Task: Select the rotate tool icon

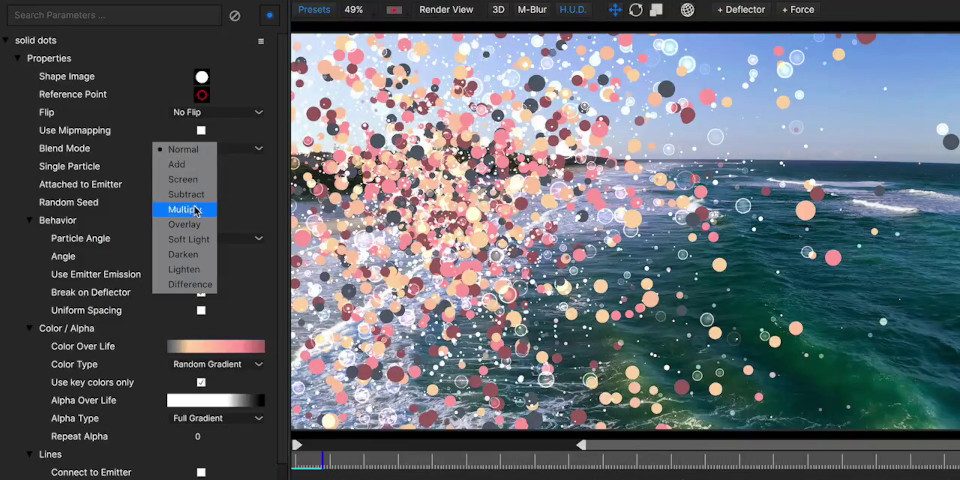Action: click(636, 10)
